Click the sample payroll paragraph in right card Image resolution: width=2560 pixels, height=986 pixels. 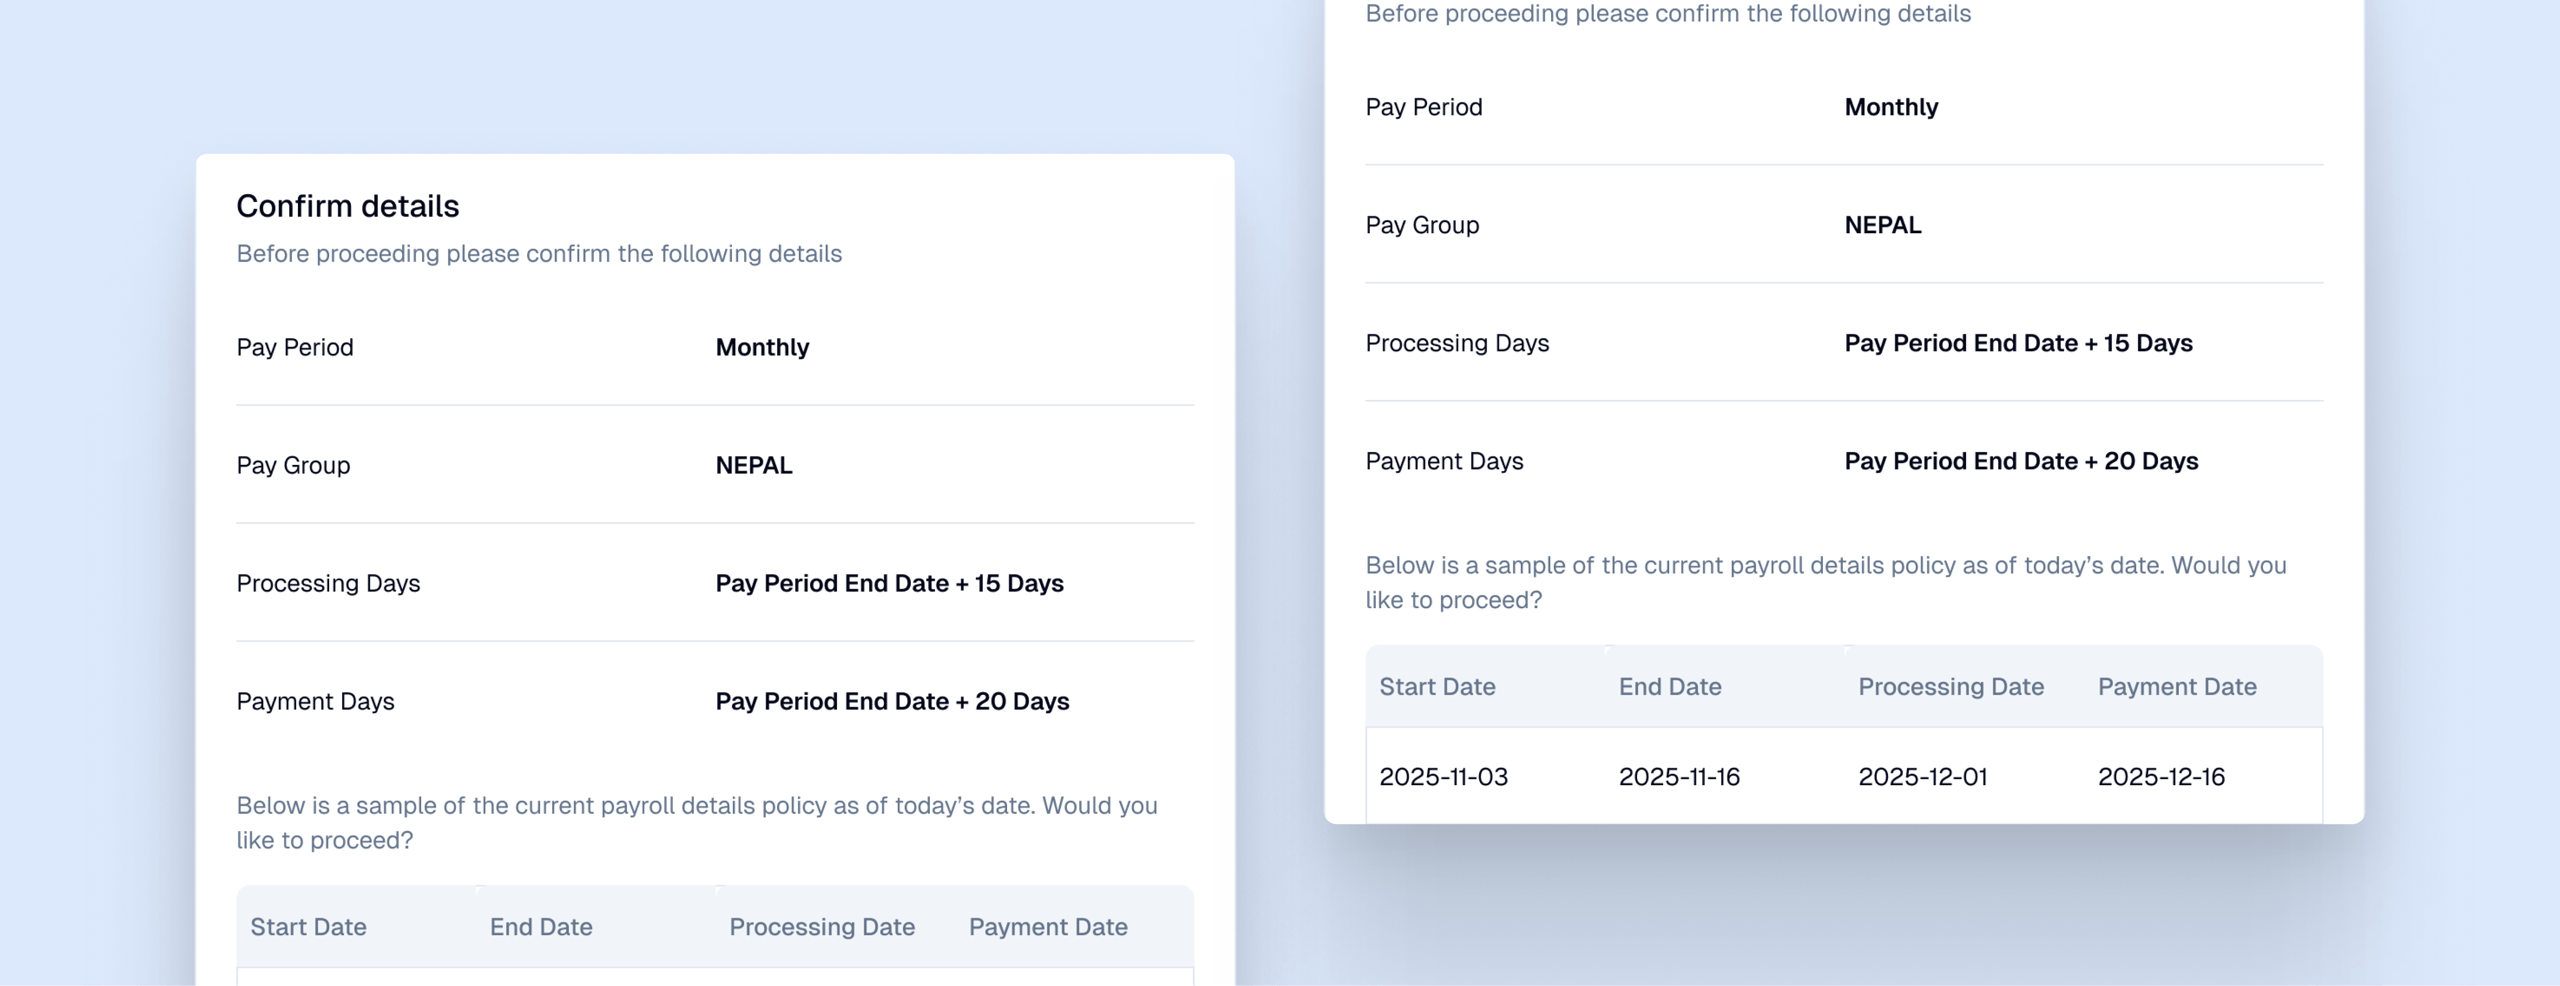click(x=1825, y=582)
